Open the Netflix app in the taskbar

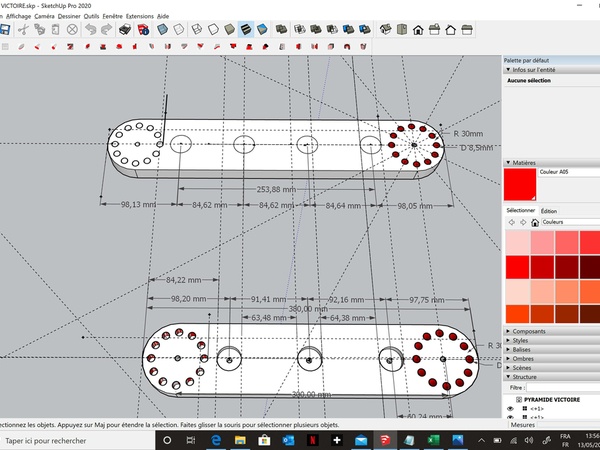coord(312,440)
